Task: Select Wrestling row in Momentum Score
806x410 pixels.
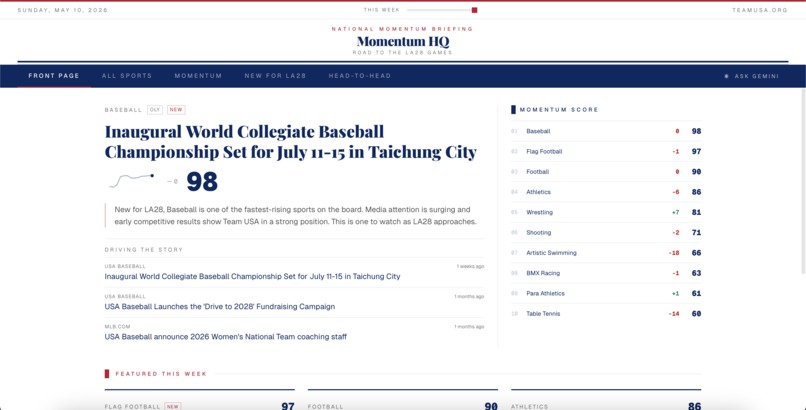Action: [x=606, y=212]
